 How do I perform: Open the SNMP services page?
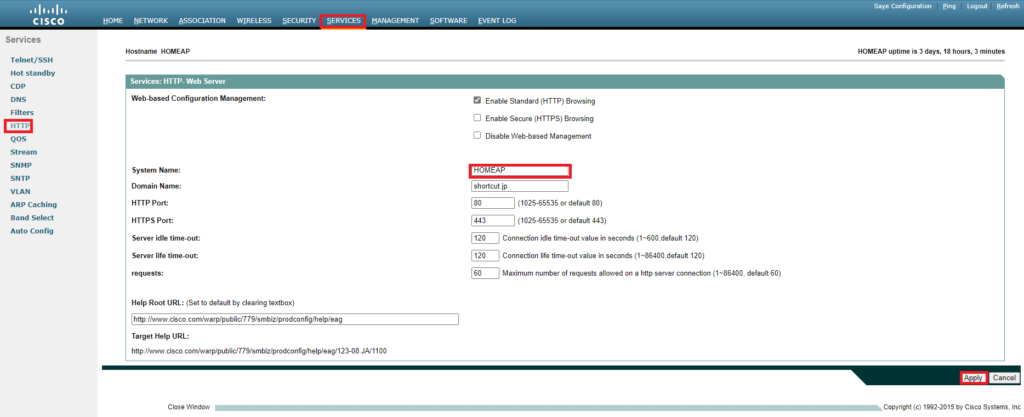click(21, 165)
